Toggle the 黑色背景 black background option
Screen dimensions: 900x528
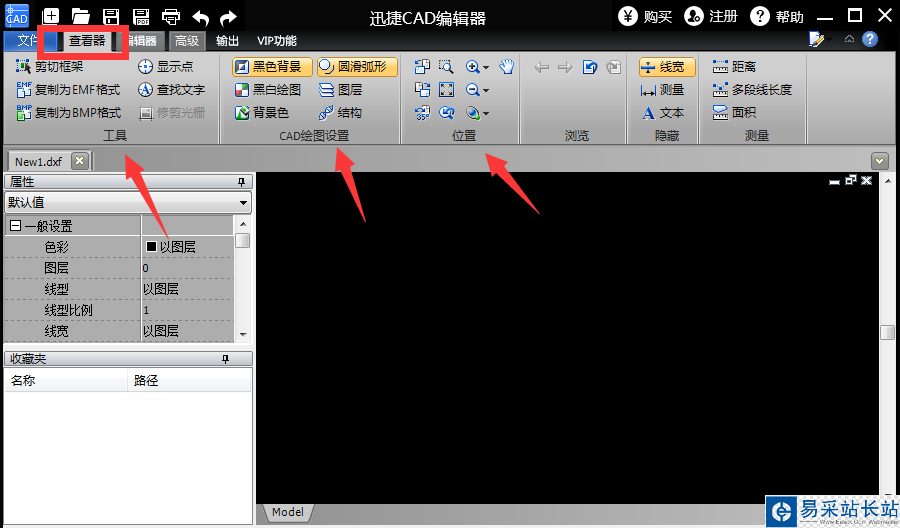[x=272, y=67]
